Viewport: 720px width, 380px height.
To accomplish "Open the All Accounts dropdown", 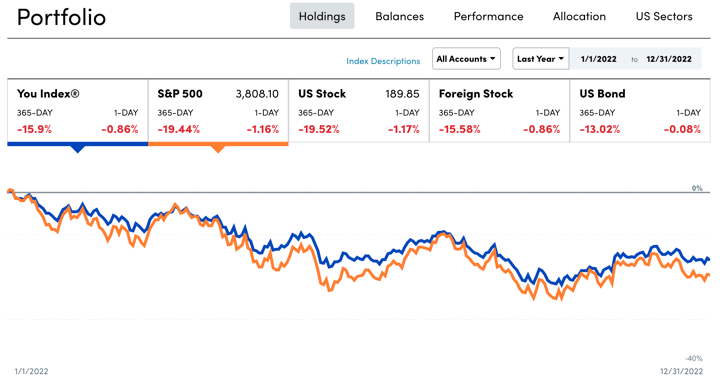I will click(x=466, y=59).
